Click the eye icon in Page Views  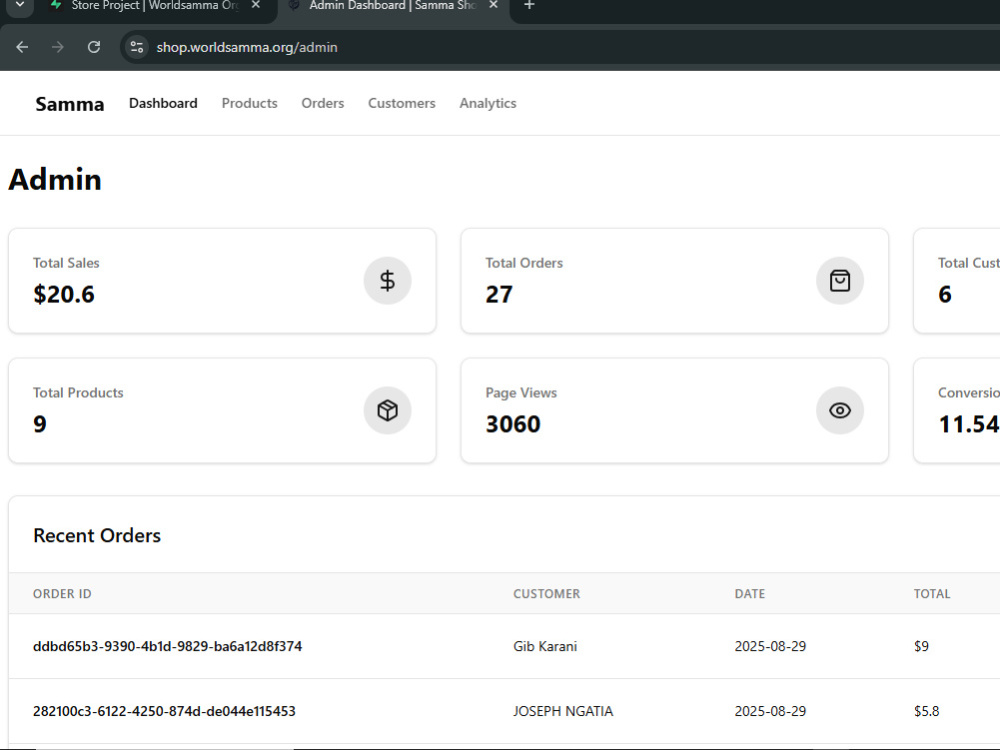click(x=840, y=410)
